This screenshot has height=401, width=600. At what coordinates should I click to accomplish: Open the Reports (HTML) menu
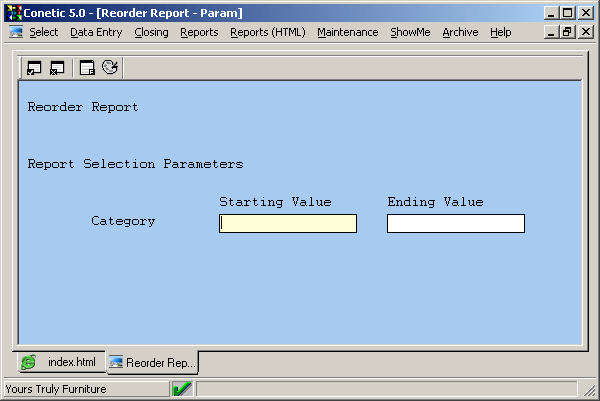click(267, 32)
